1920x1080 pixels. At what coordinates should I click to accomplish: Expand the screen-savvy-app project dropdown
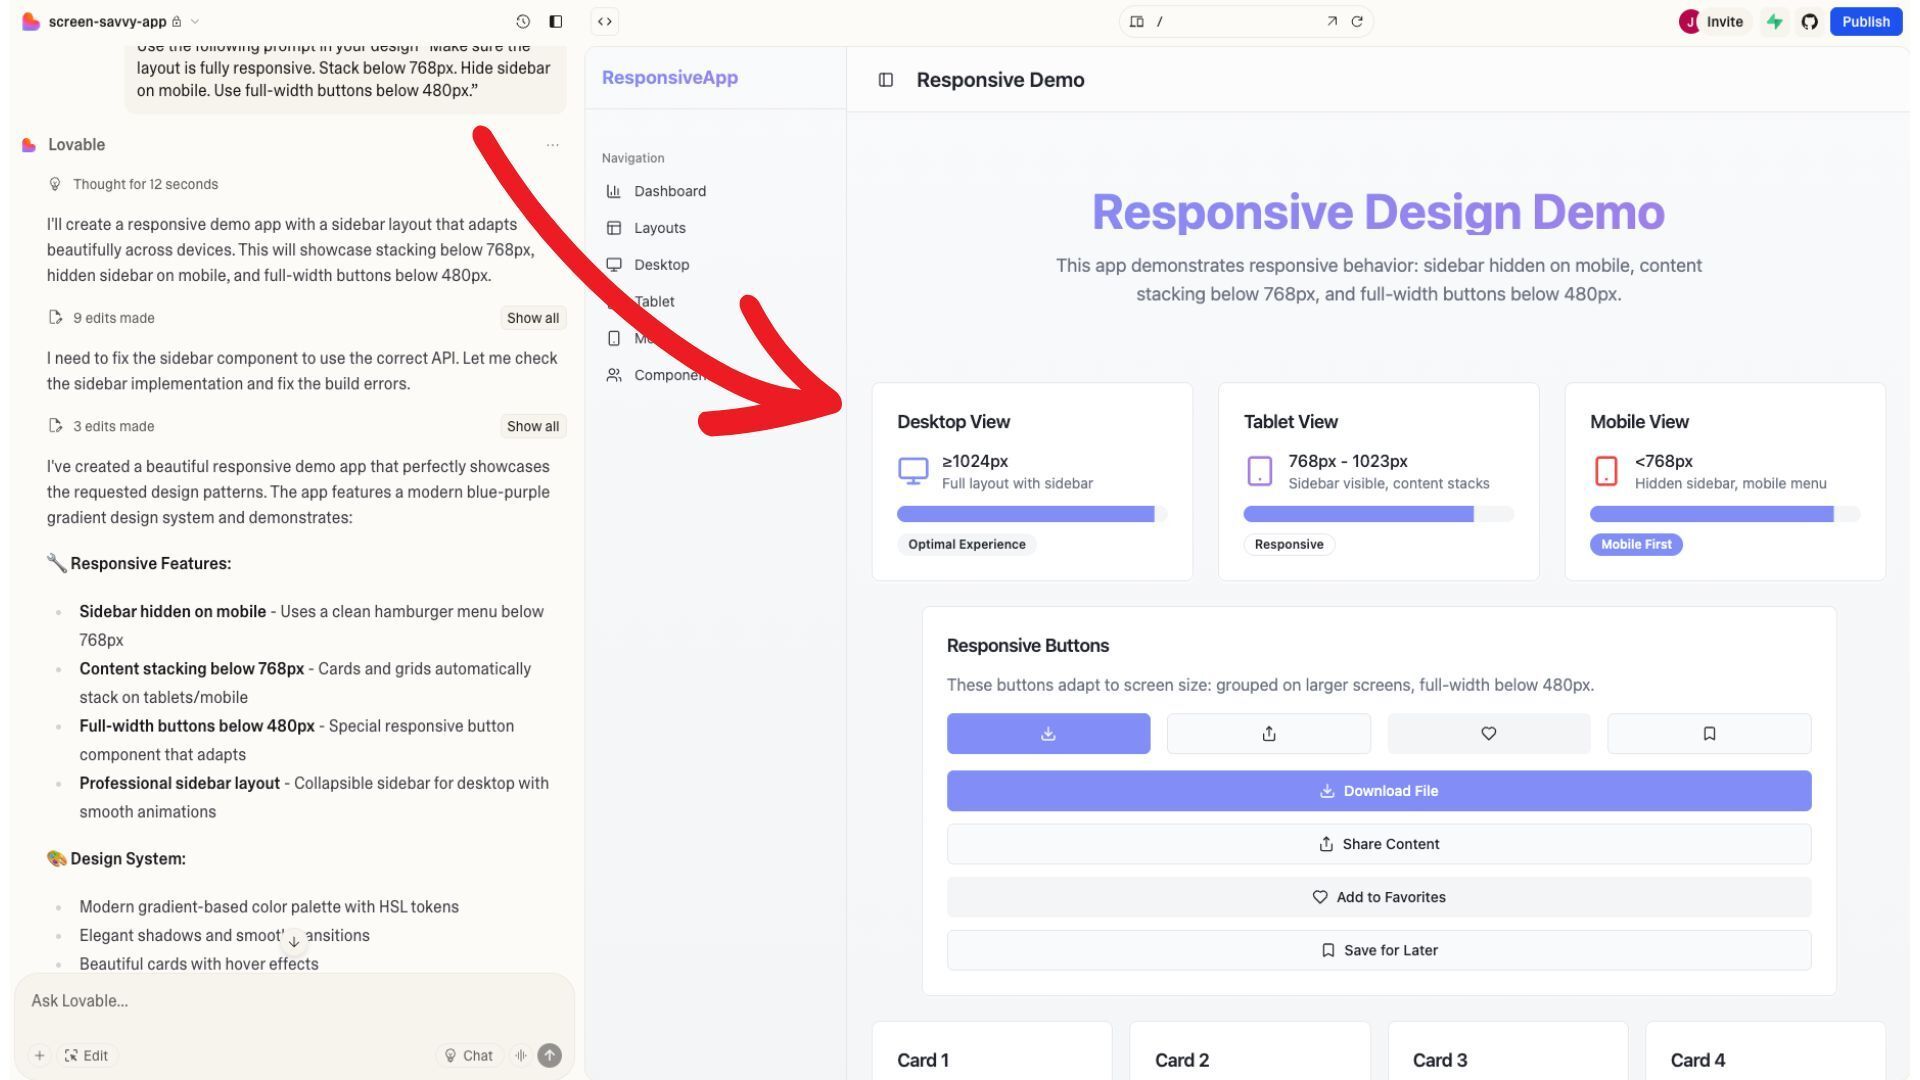coord(195,21)
